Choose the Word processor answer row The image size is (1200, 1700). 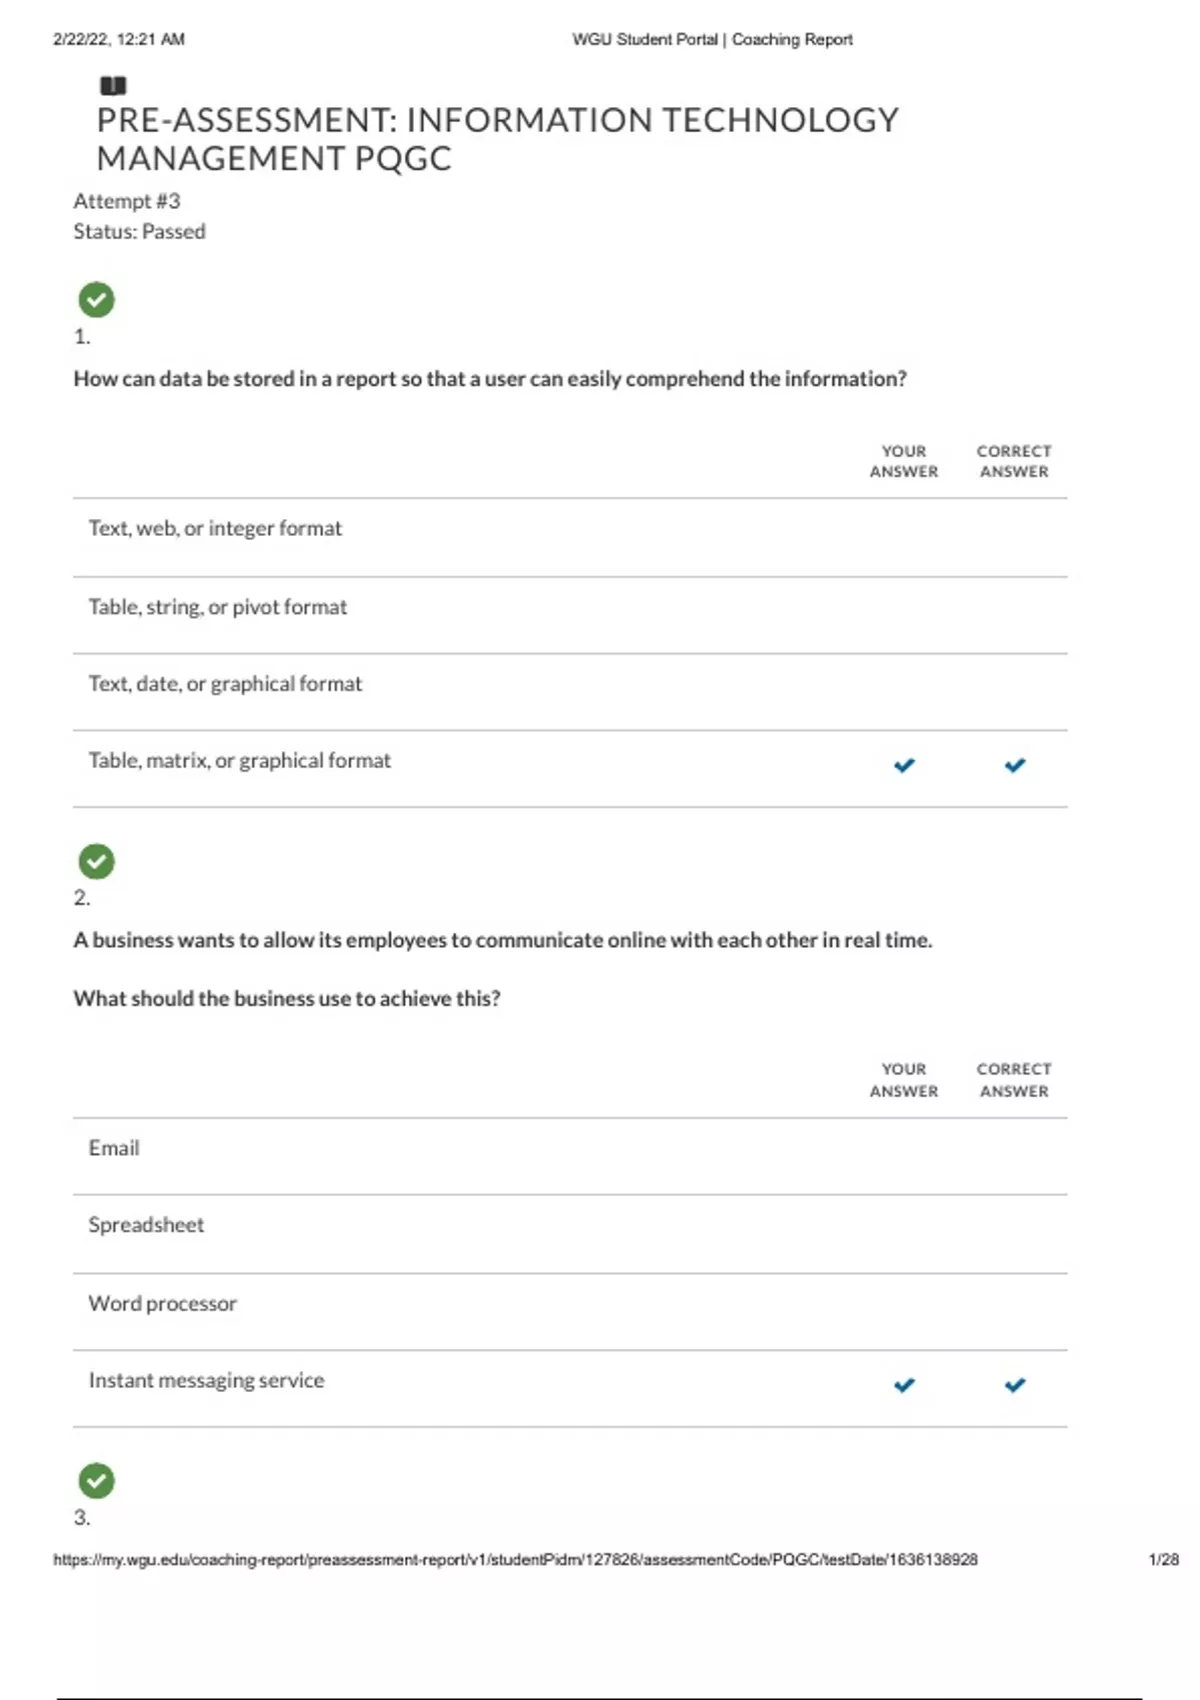tap(162, 1303)
